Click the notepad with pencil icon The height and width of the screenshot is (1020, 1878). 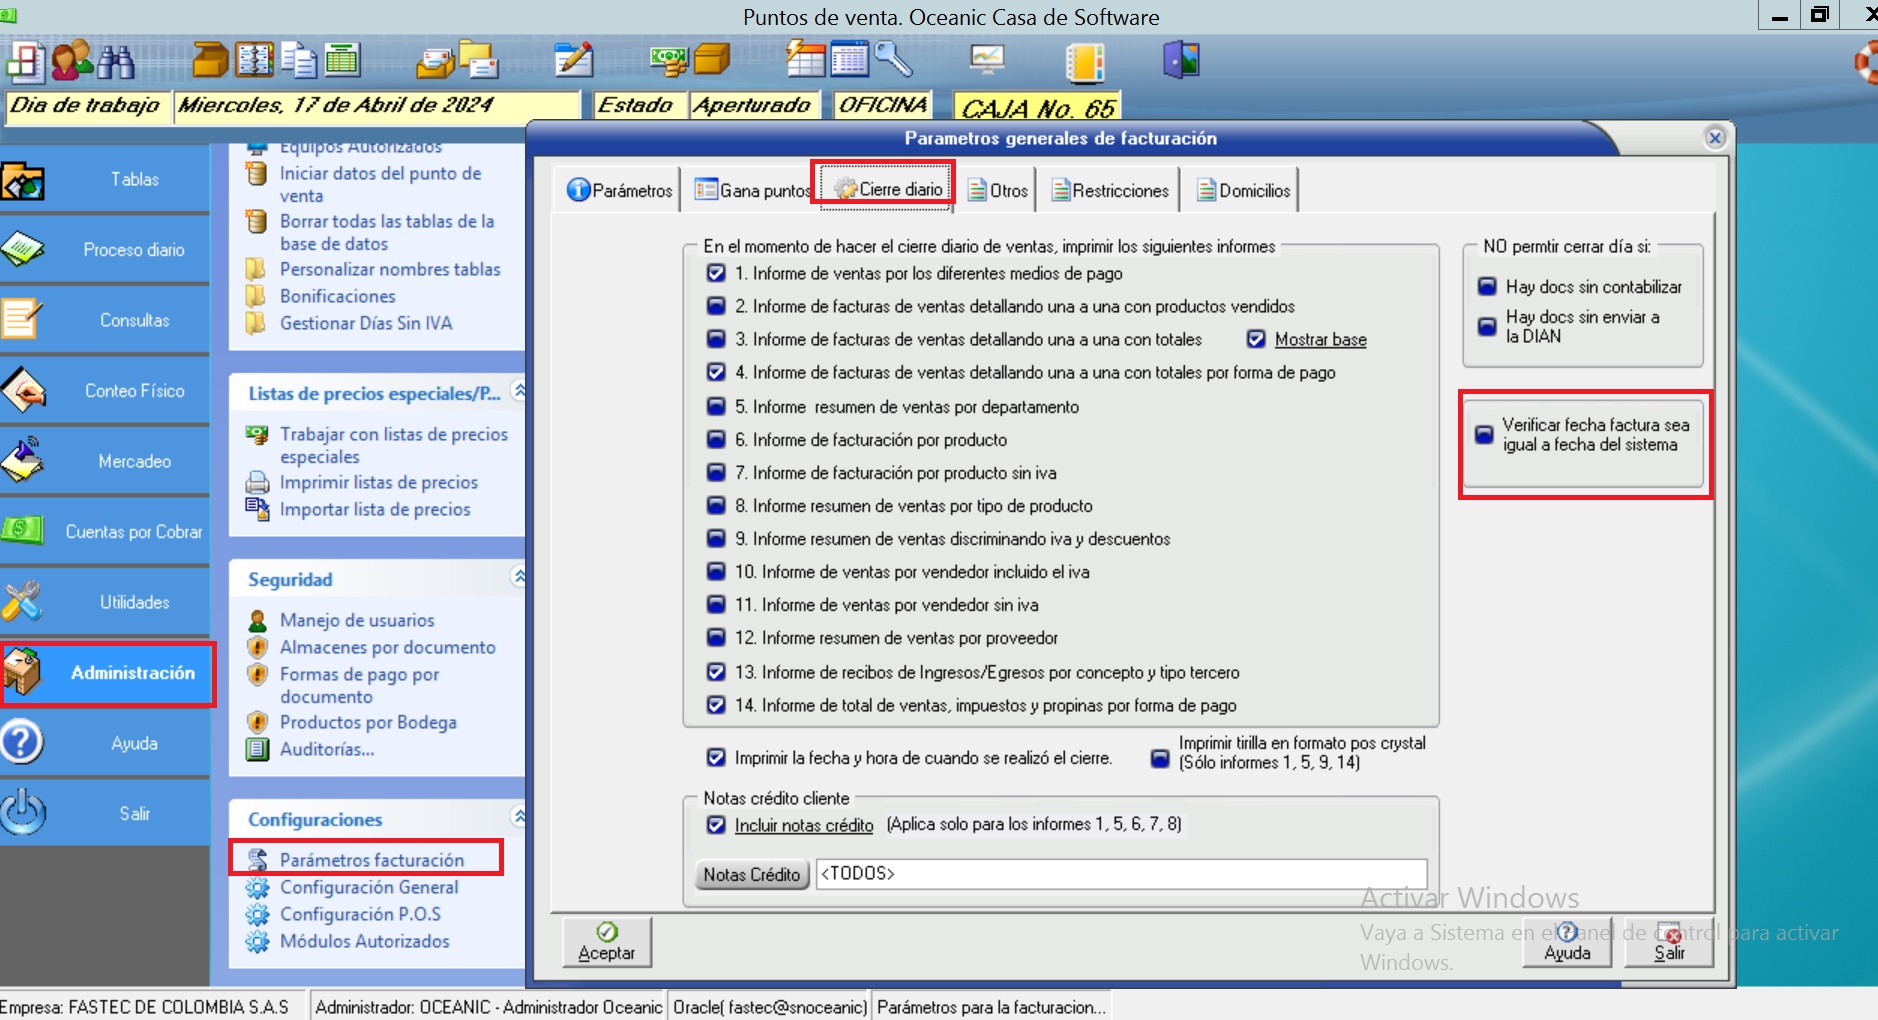(574, 61)
